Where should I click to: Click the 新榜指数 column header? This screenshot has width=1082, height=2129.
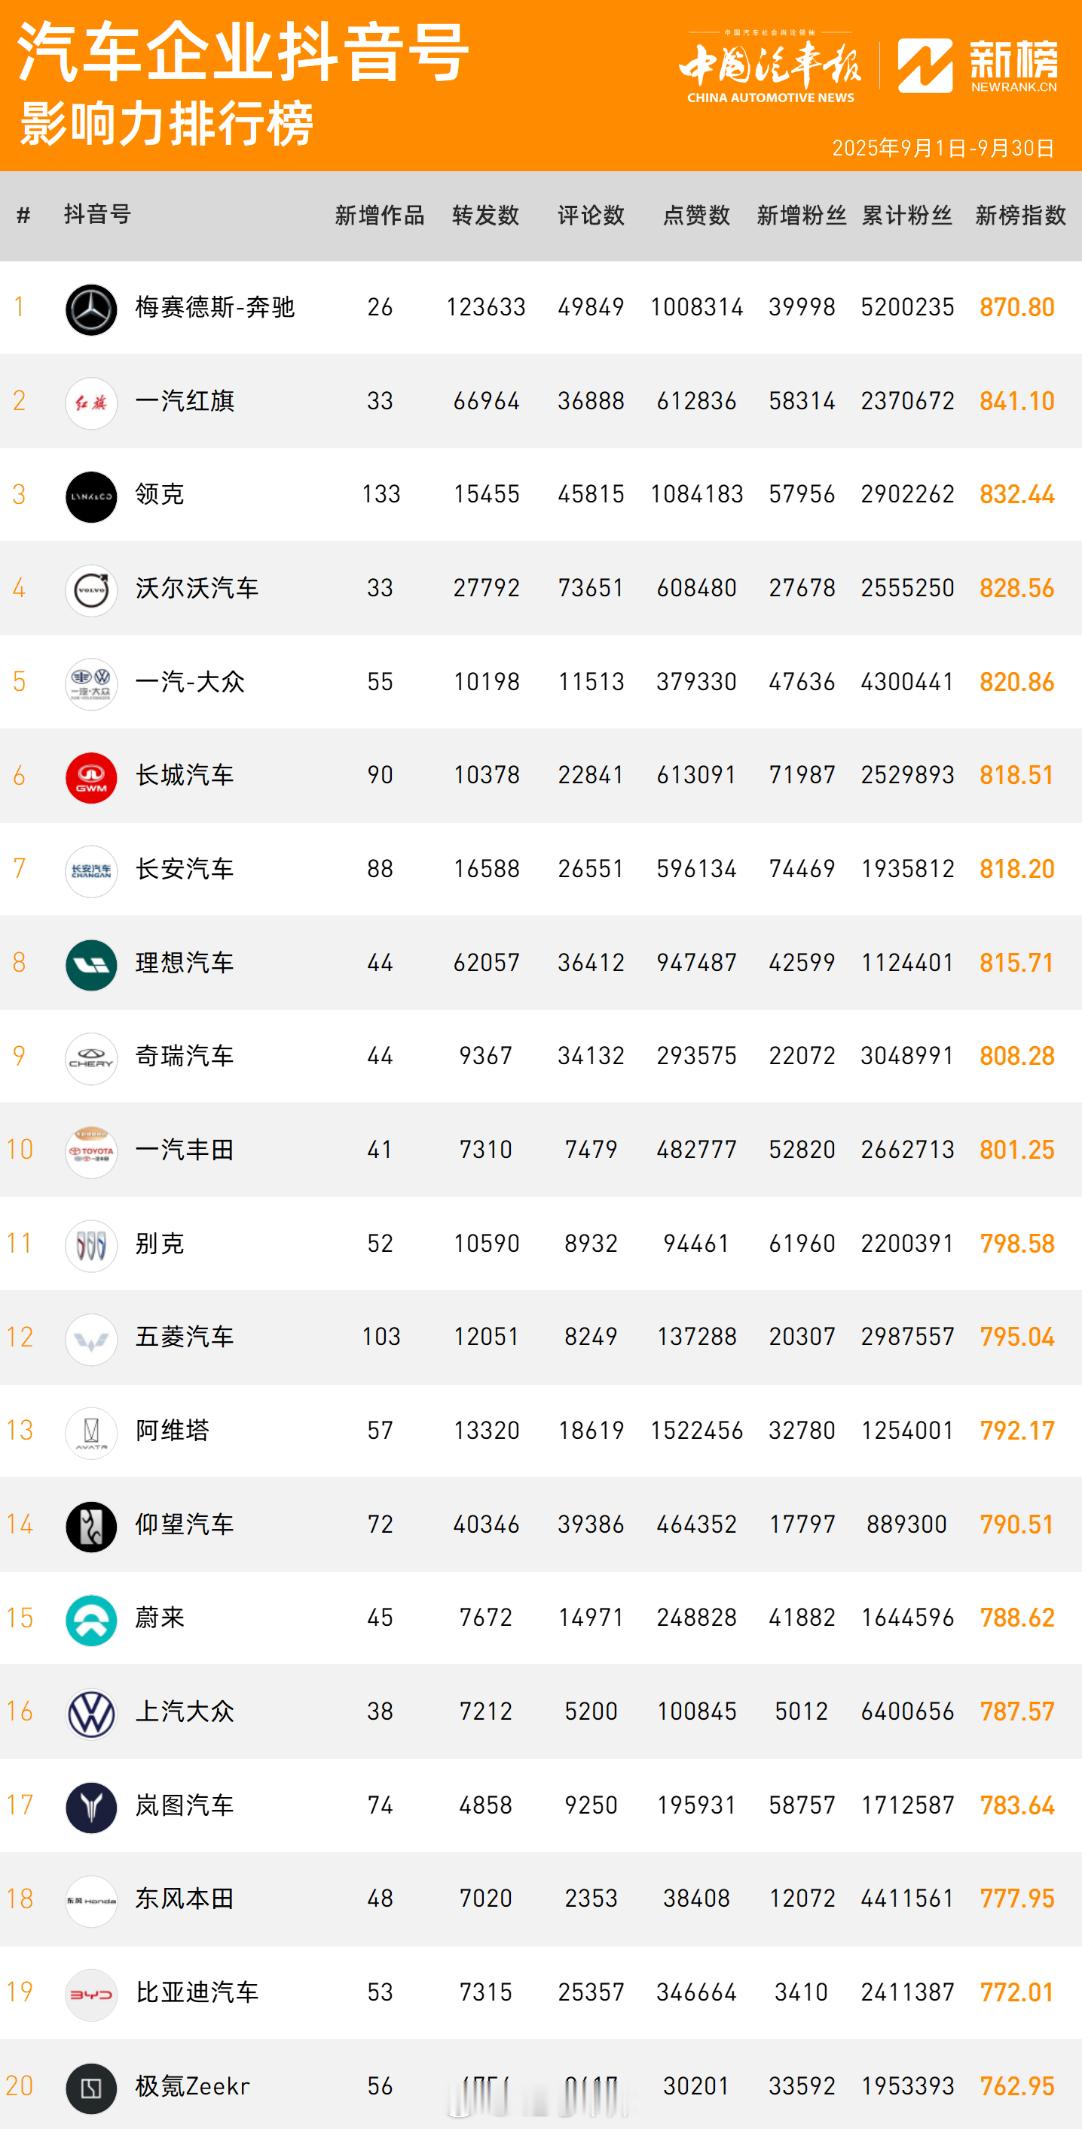[1020, 215]
